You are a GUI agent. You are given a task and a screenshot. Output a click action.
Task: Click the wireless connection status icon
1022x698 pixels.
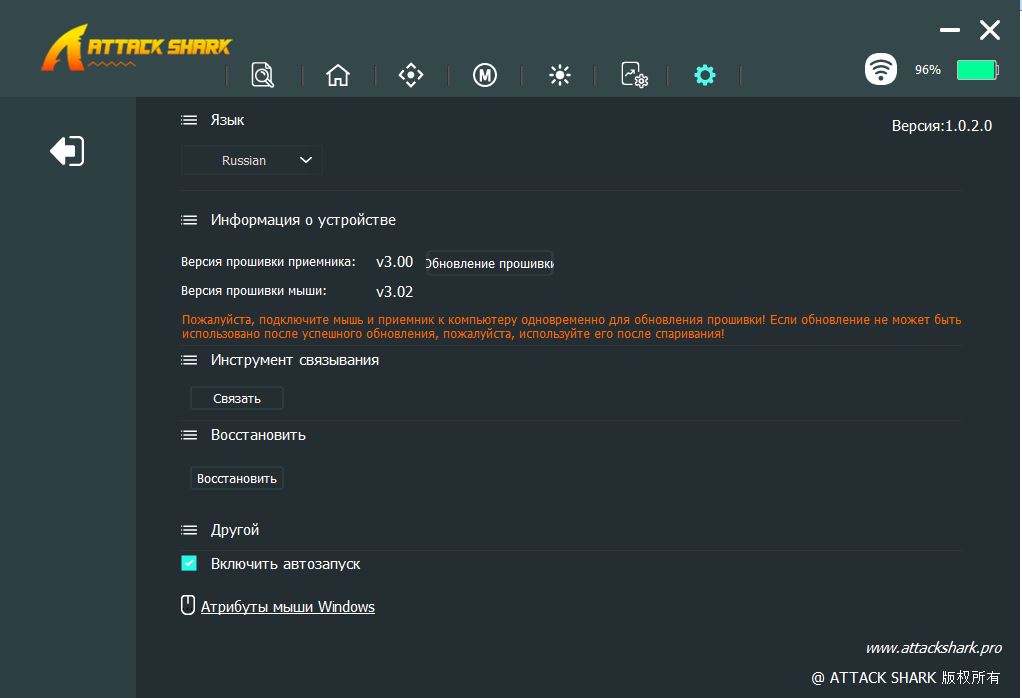[x=881, y=69]
